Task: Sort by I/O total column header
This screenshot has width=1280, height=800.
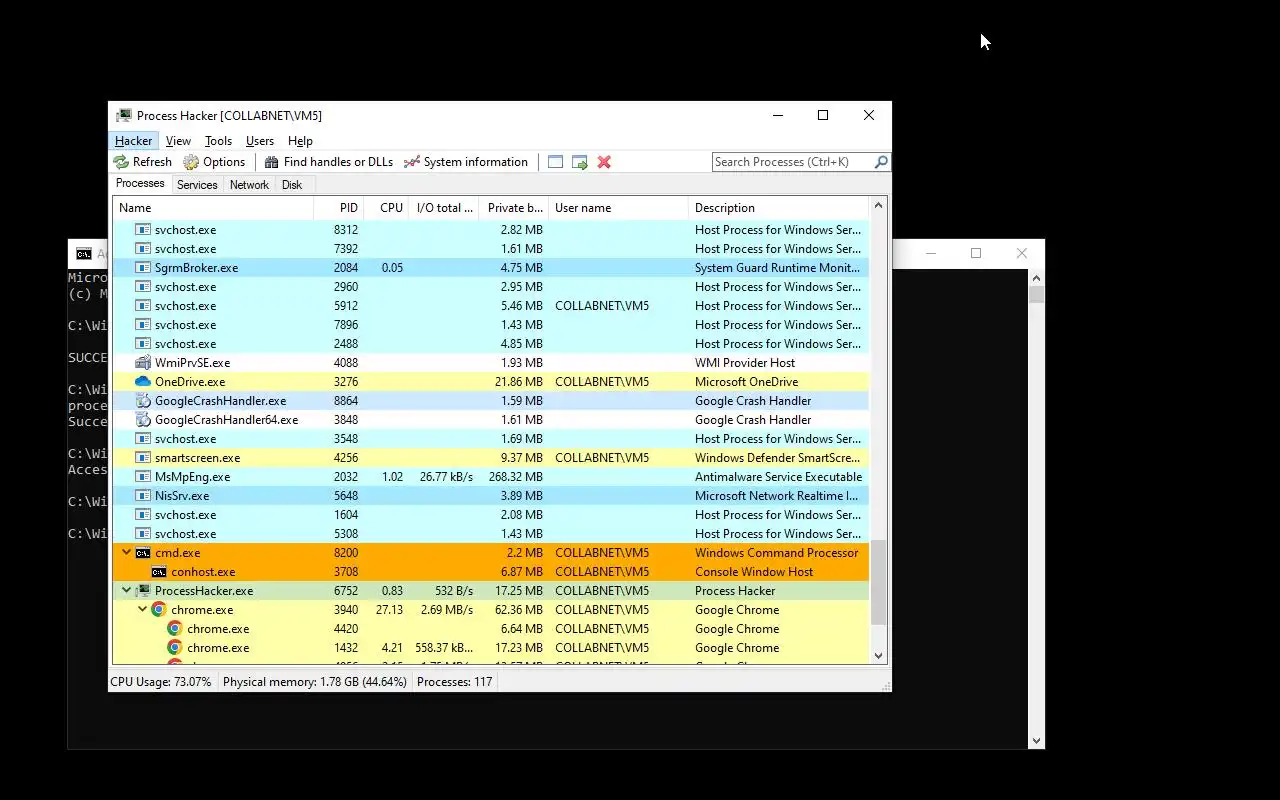Action: coord(444,208)
